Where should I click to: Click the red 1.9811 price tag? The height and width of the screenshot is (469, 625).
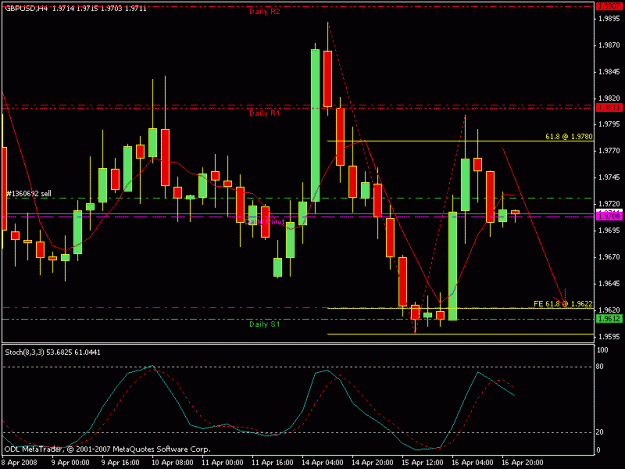coord(609,108)
